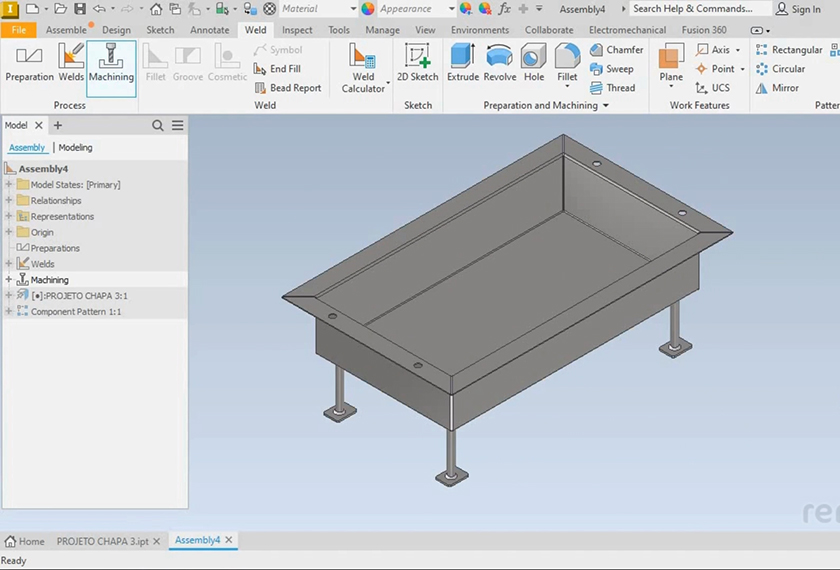Viewport: 840px width, 570px height.
Task: Click the Search Help & Commands field
Action: coord(692,9)
